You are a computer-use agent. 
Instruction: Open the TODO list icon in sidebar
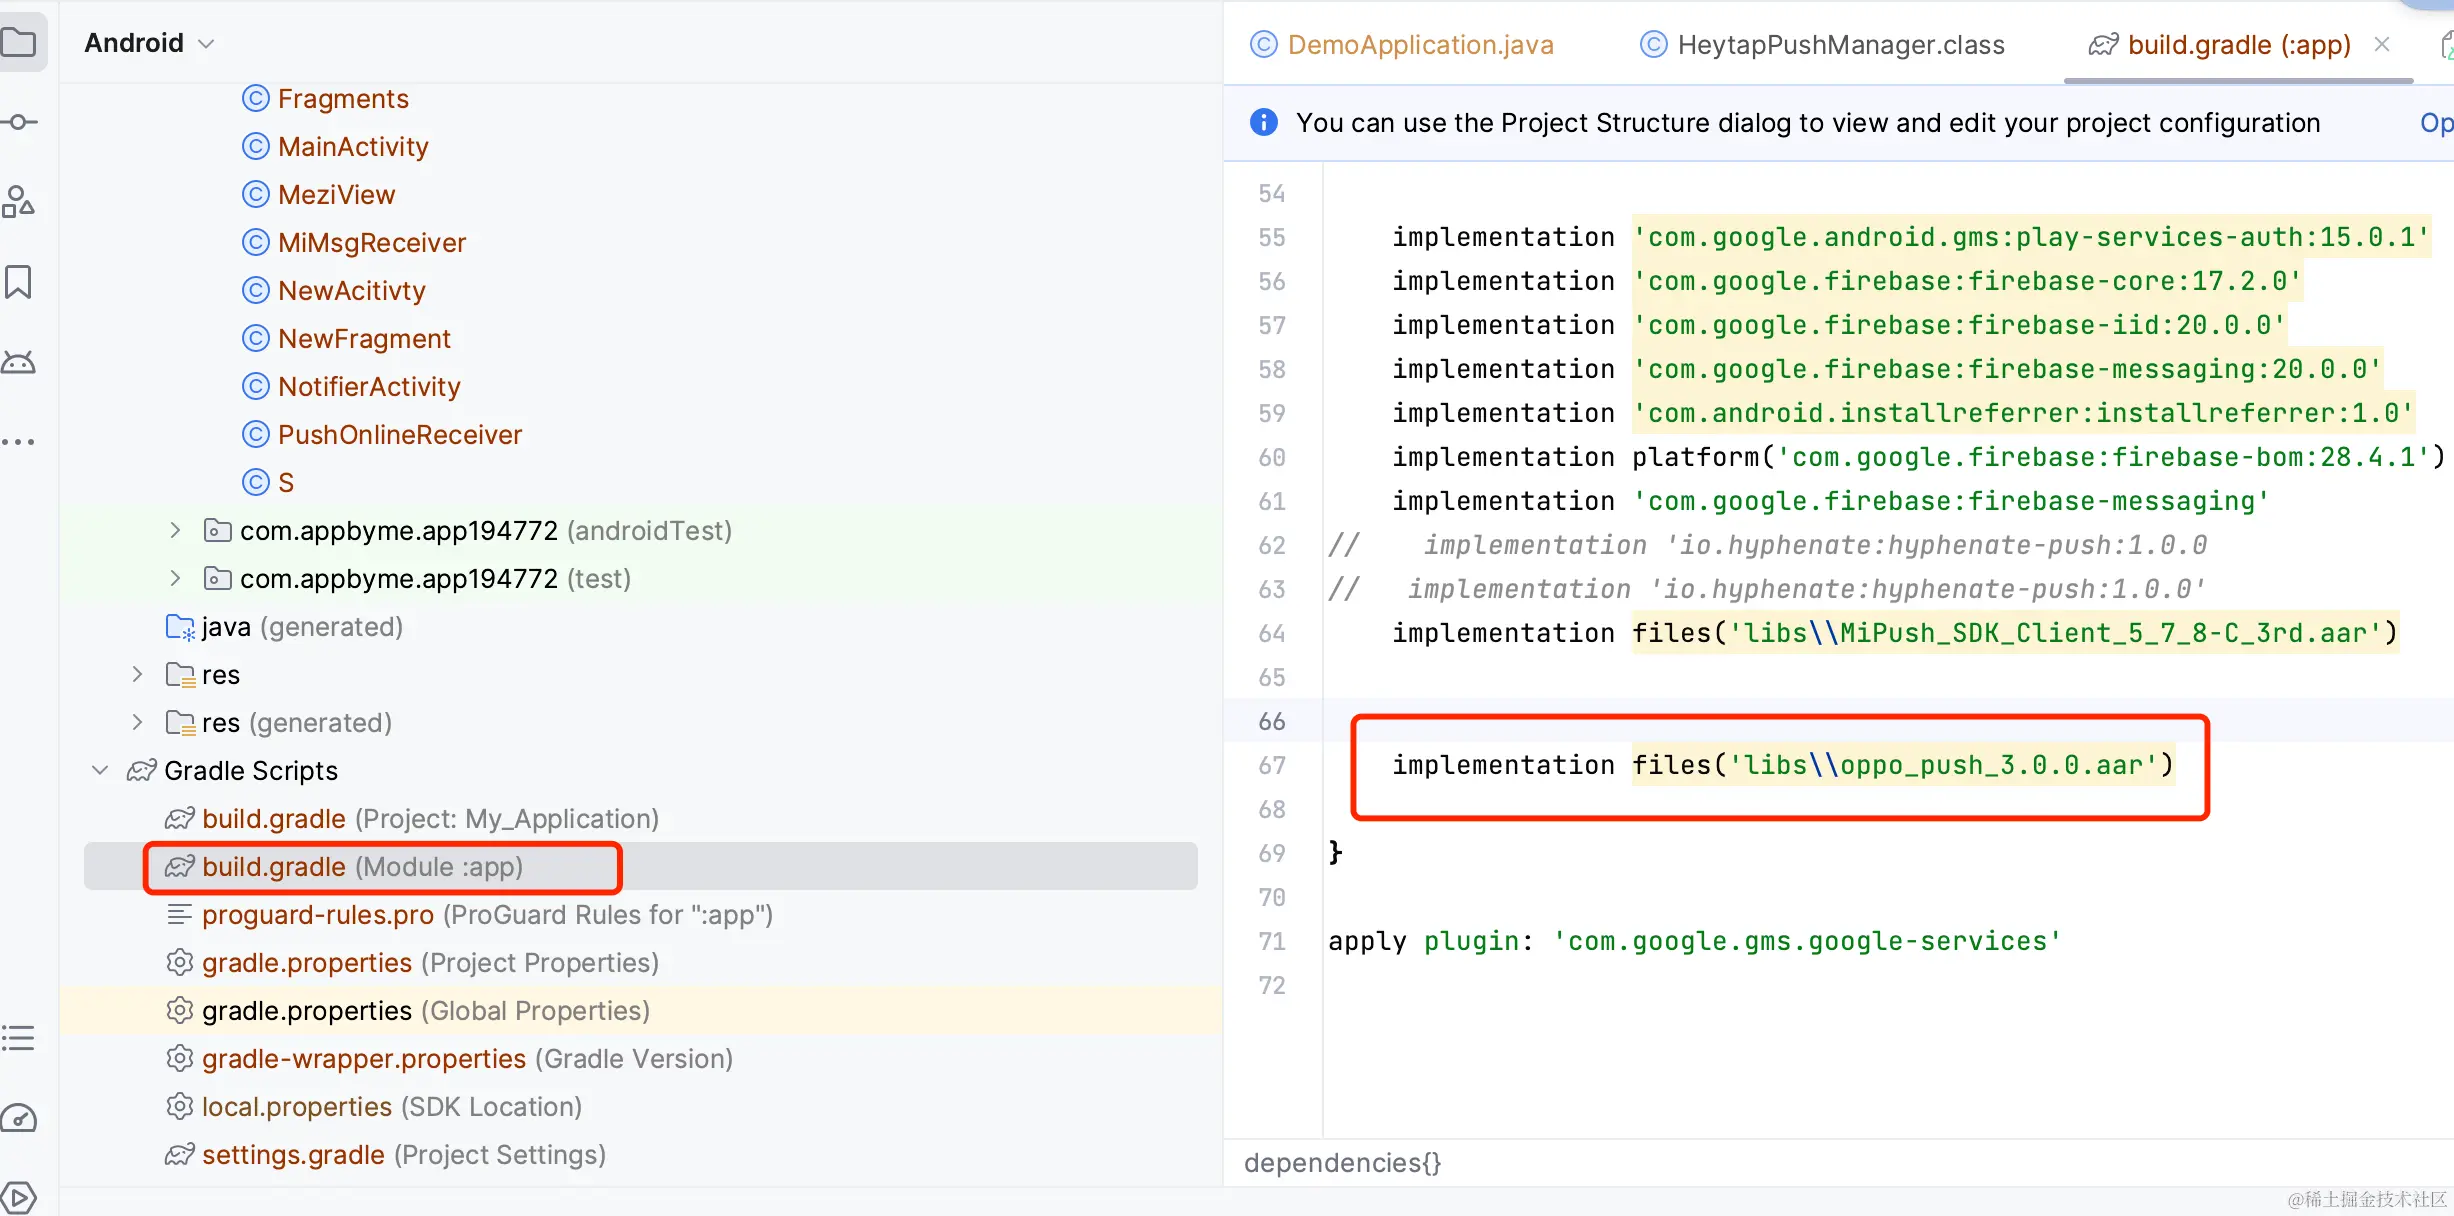(19, 1038)
